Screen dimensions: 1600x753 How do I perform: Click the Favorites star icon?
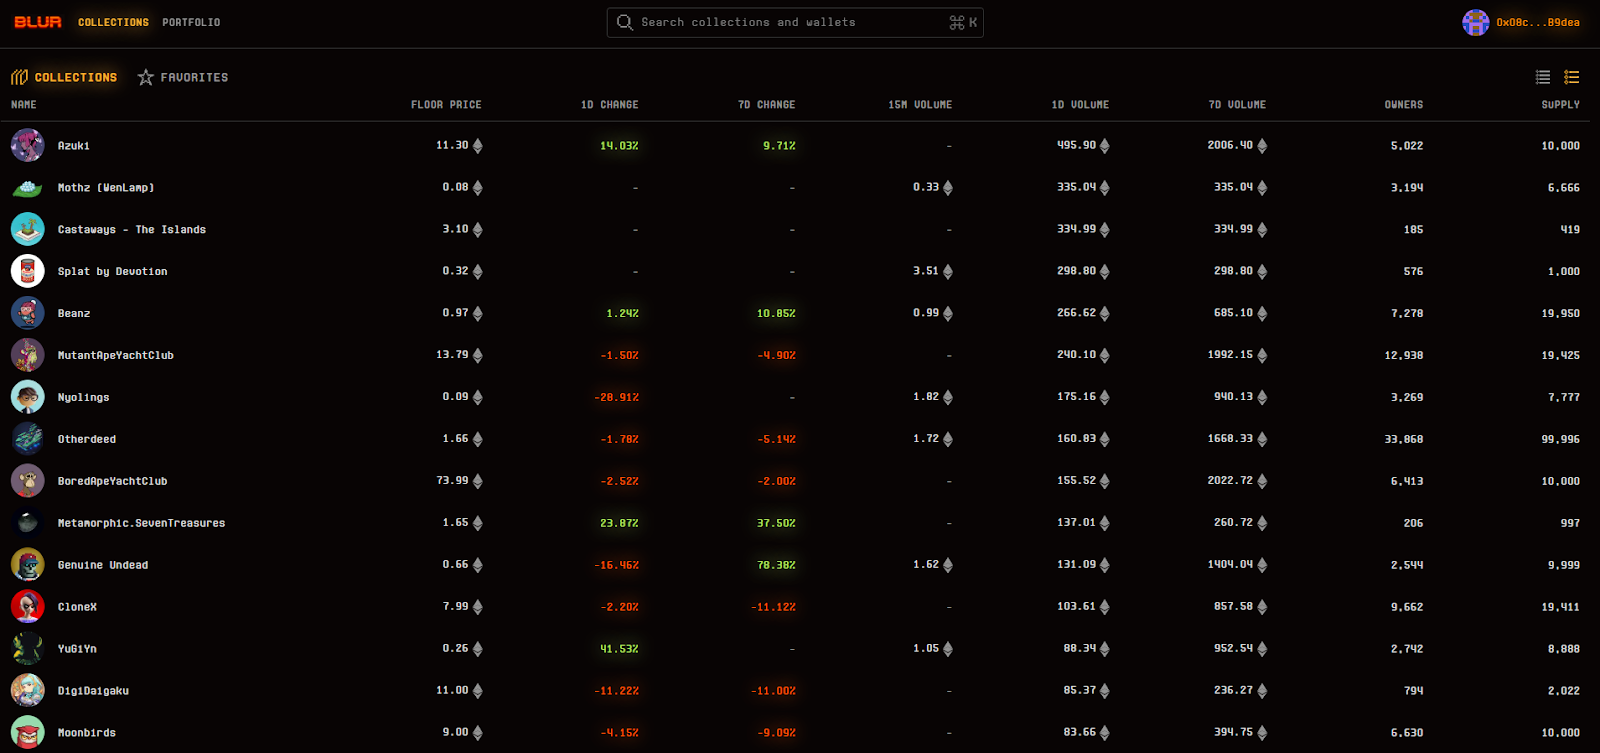click(146, 77)
